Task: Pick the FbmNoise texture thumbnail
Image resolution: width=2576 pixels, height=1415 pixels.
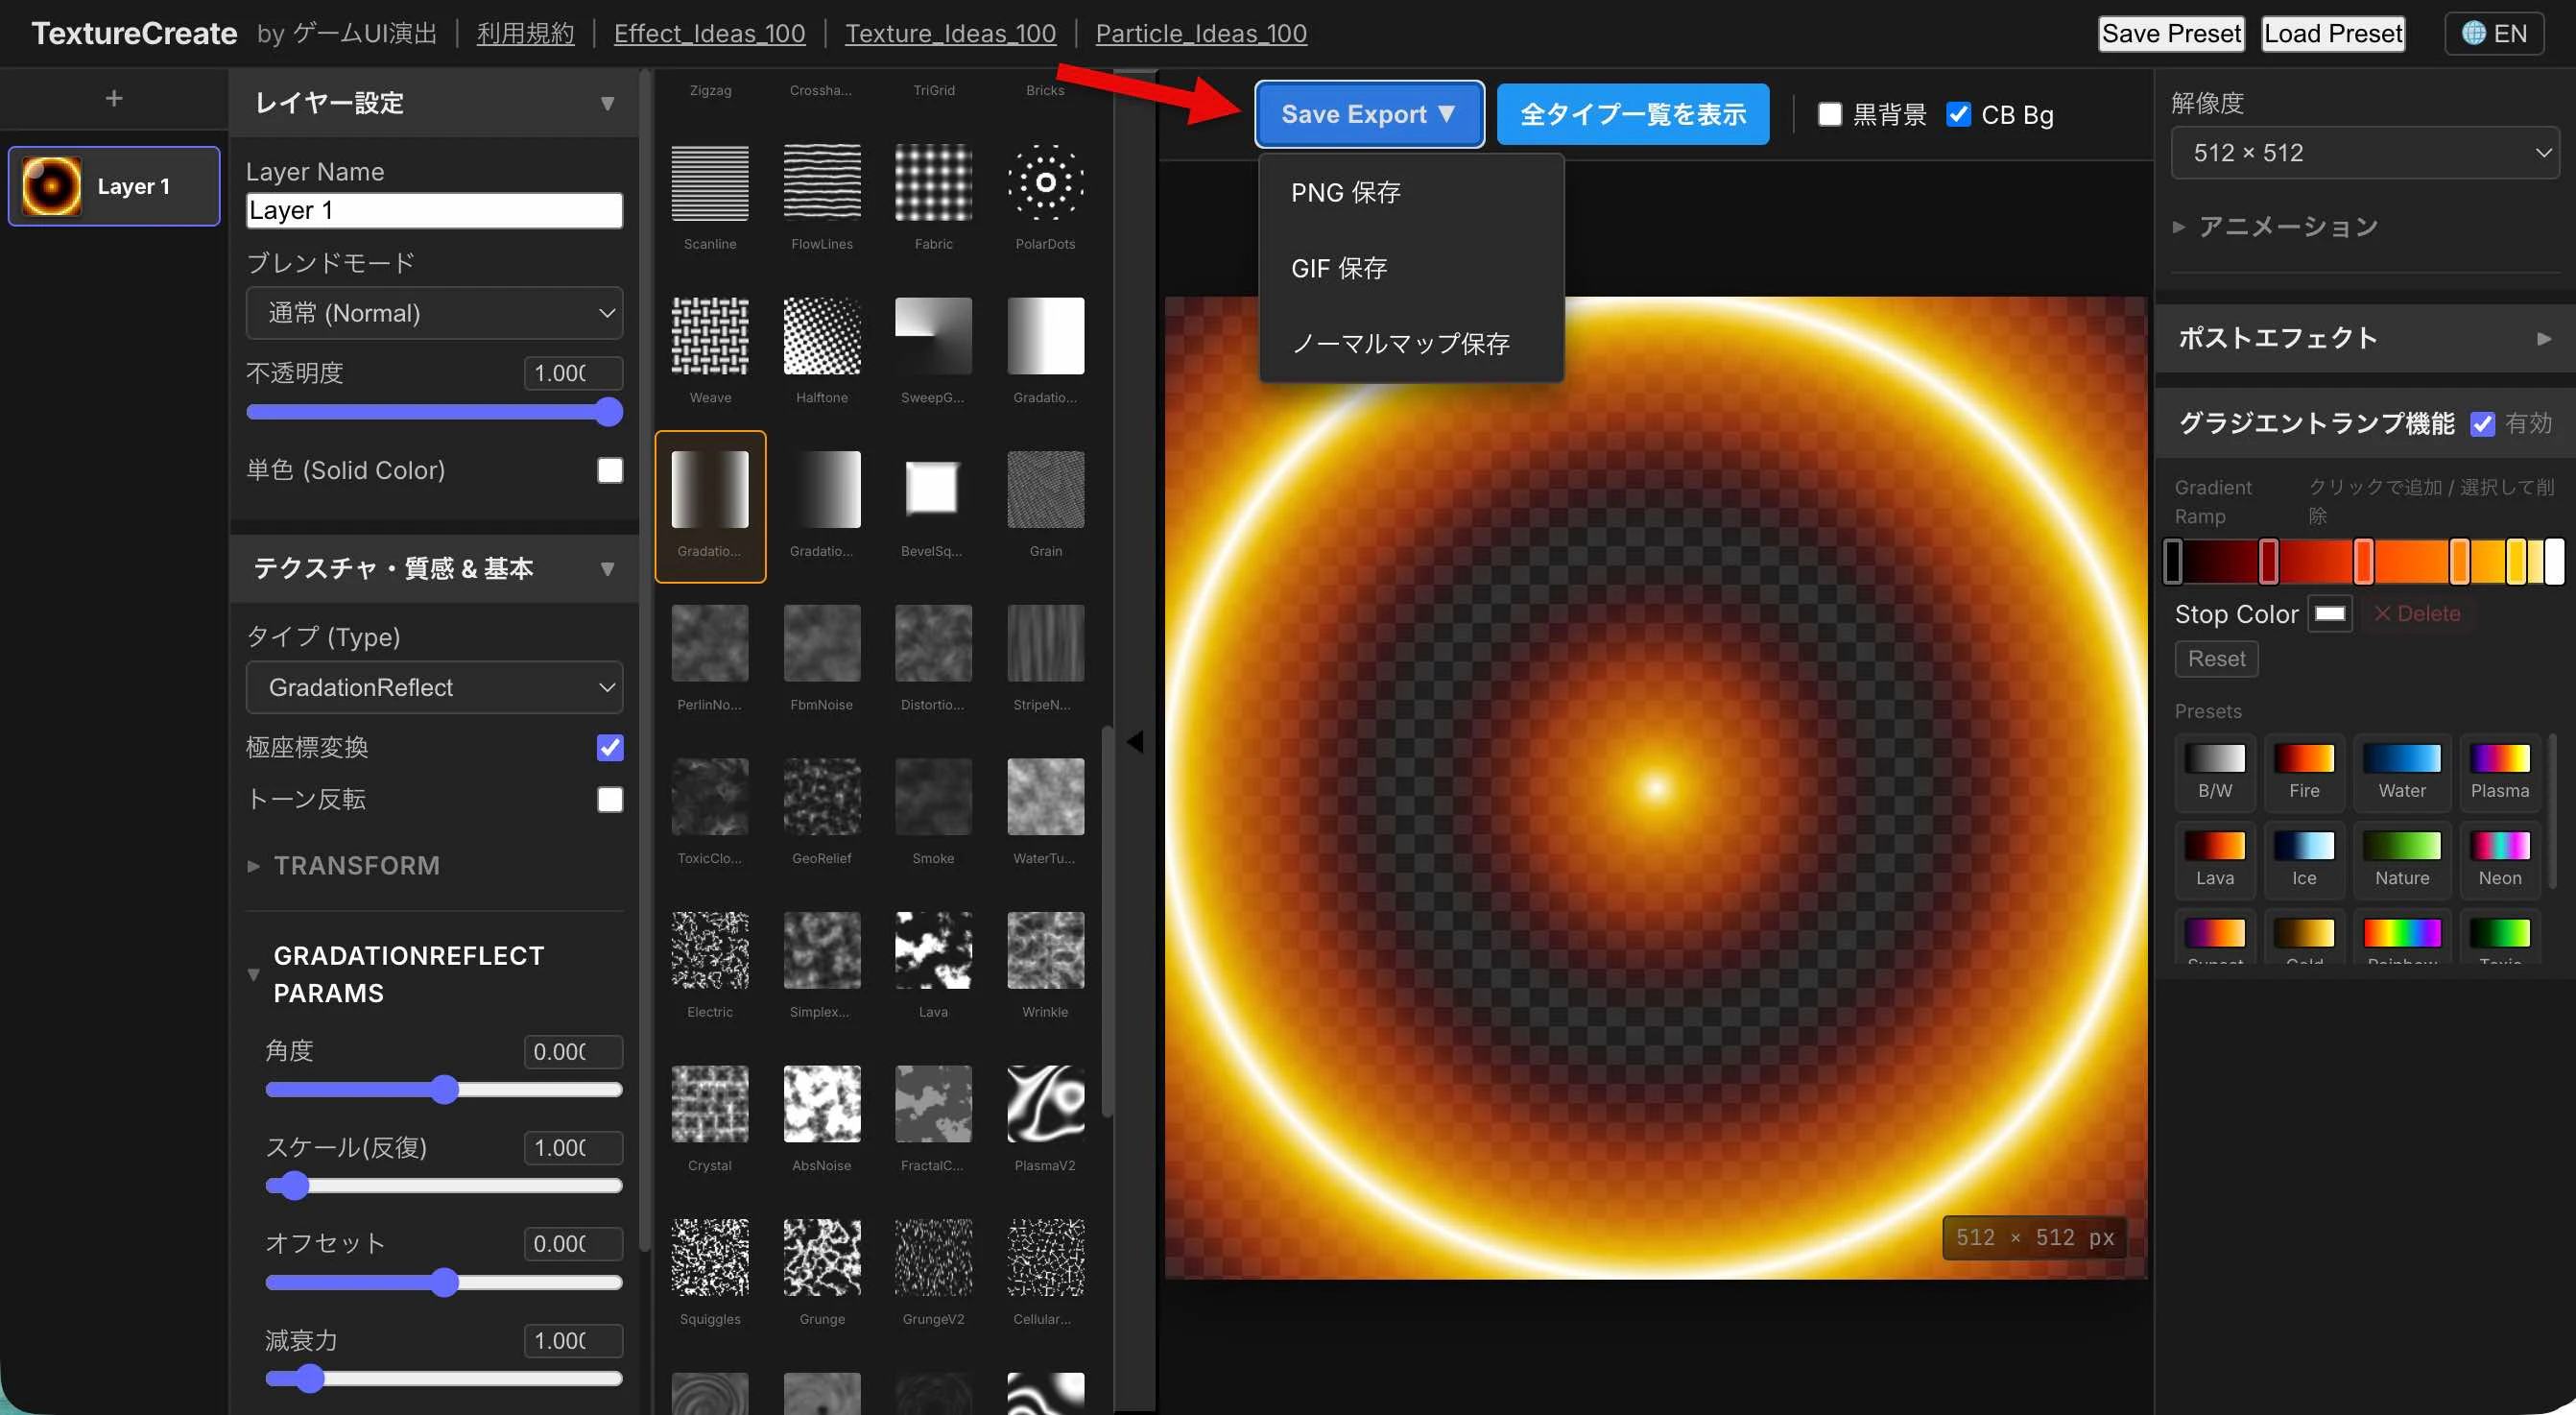Action: 822,643
